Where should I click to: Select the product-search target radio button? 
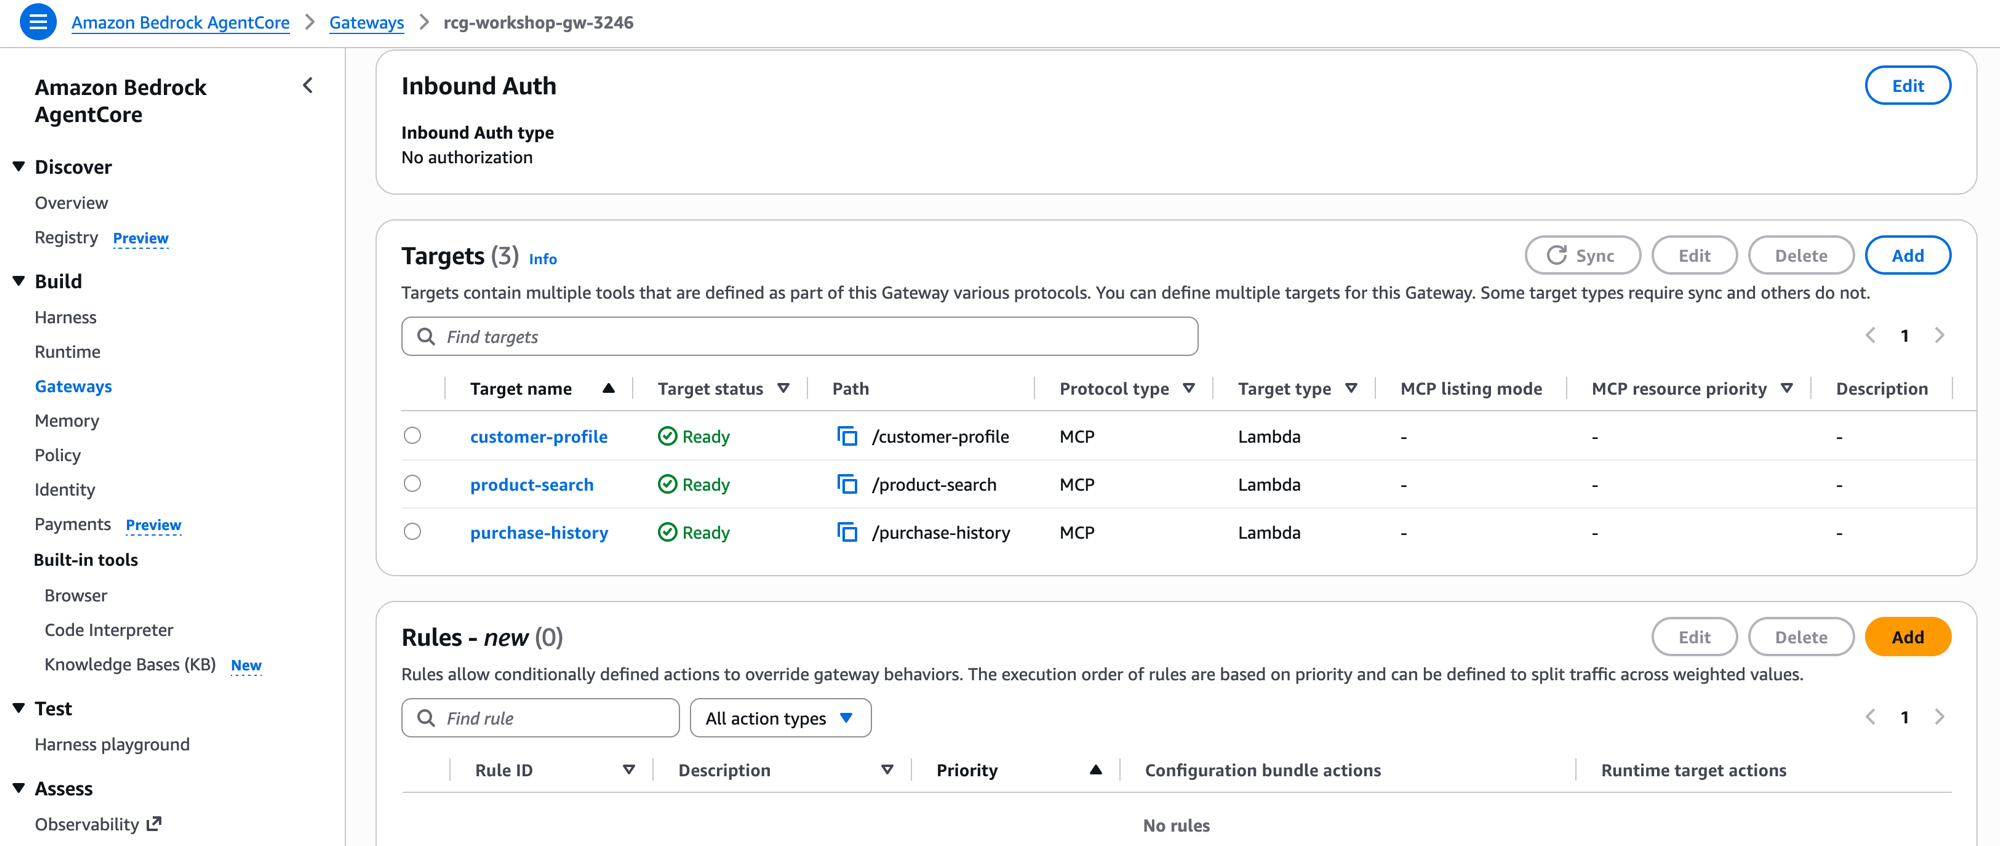(412, 483)
